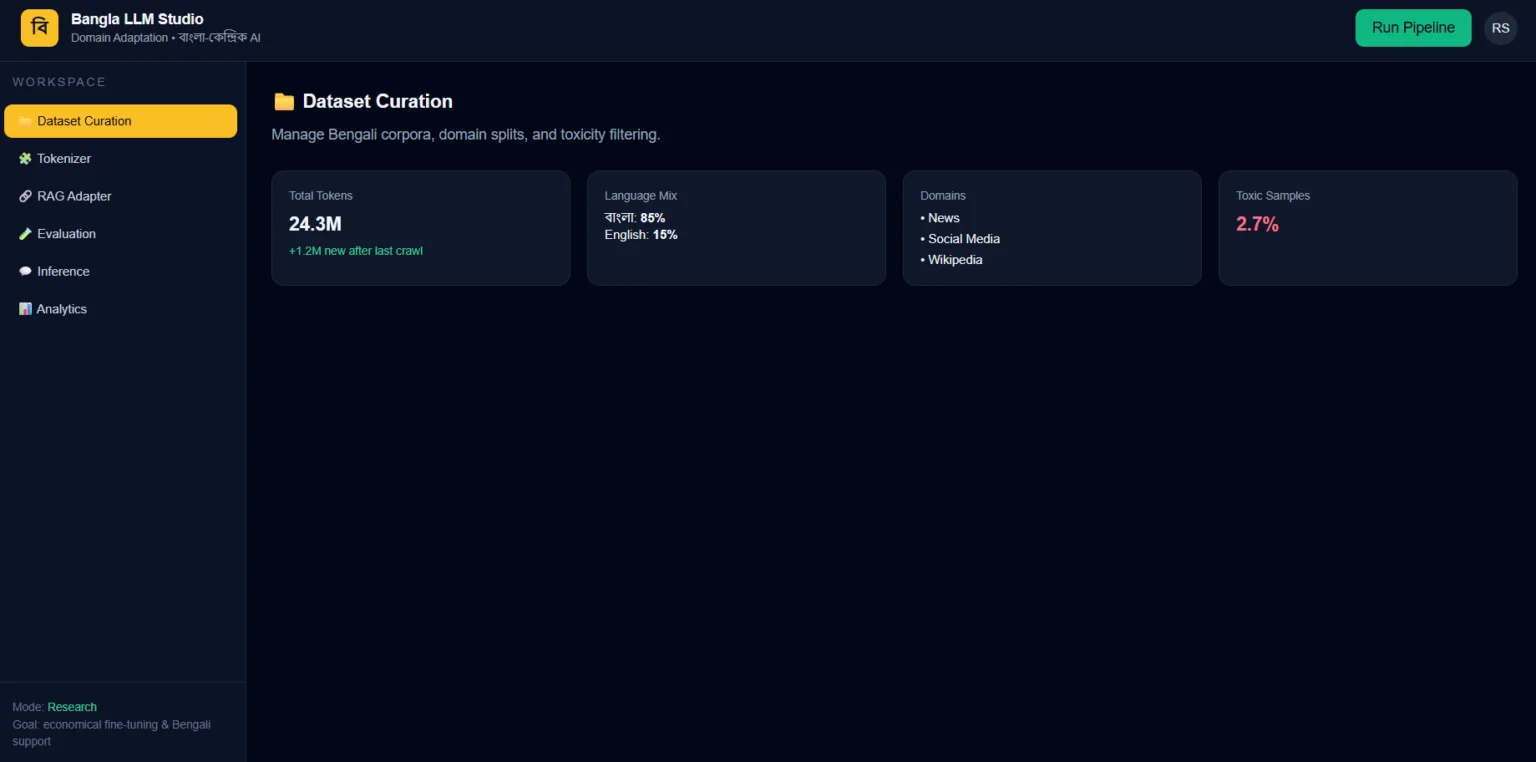Switch to the Evaluation section
This screenshot has width=1536, height=762.
click(x=66, y=234)
